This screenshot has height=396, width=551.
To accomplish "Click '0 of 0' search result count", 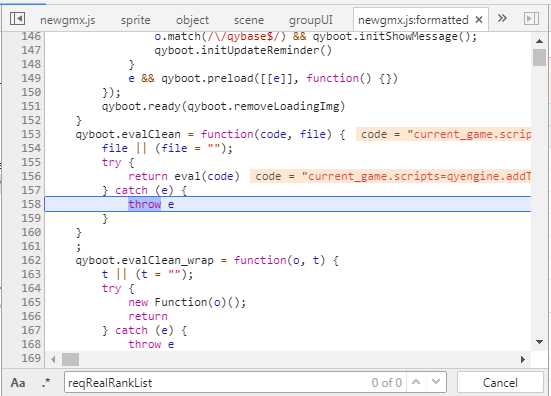I will click(x=387, y=382).
